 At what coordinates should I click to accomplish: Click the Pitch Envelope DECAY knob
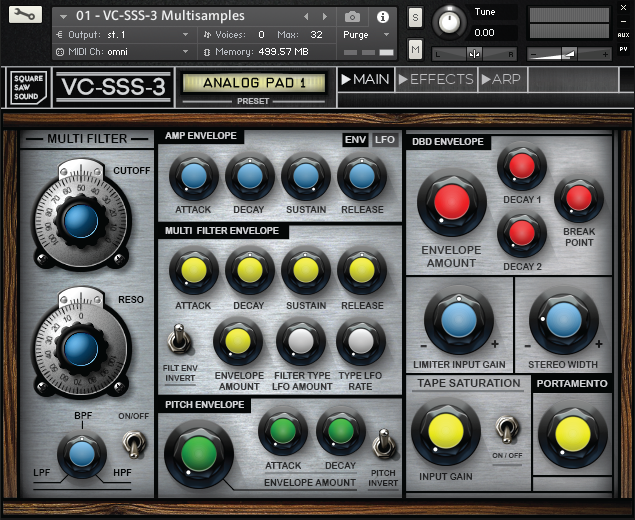[341, 431]
